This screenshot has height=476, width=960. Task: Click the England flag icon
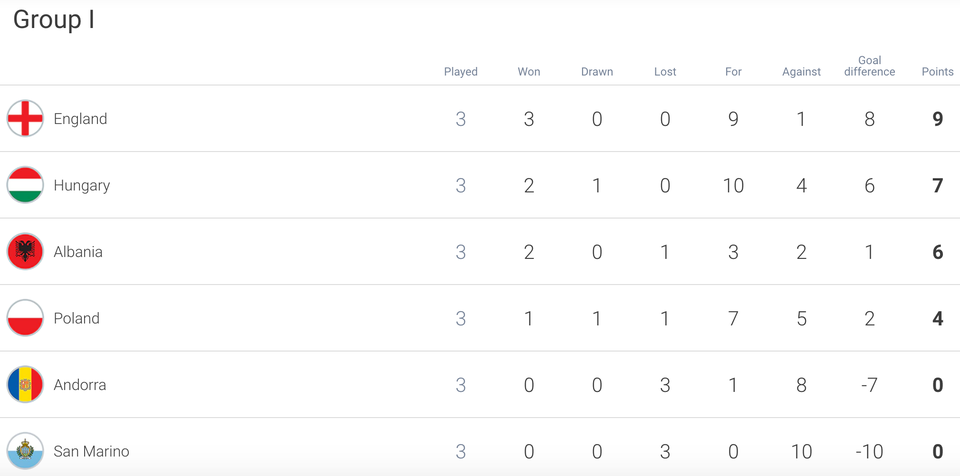pos(25,118)
